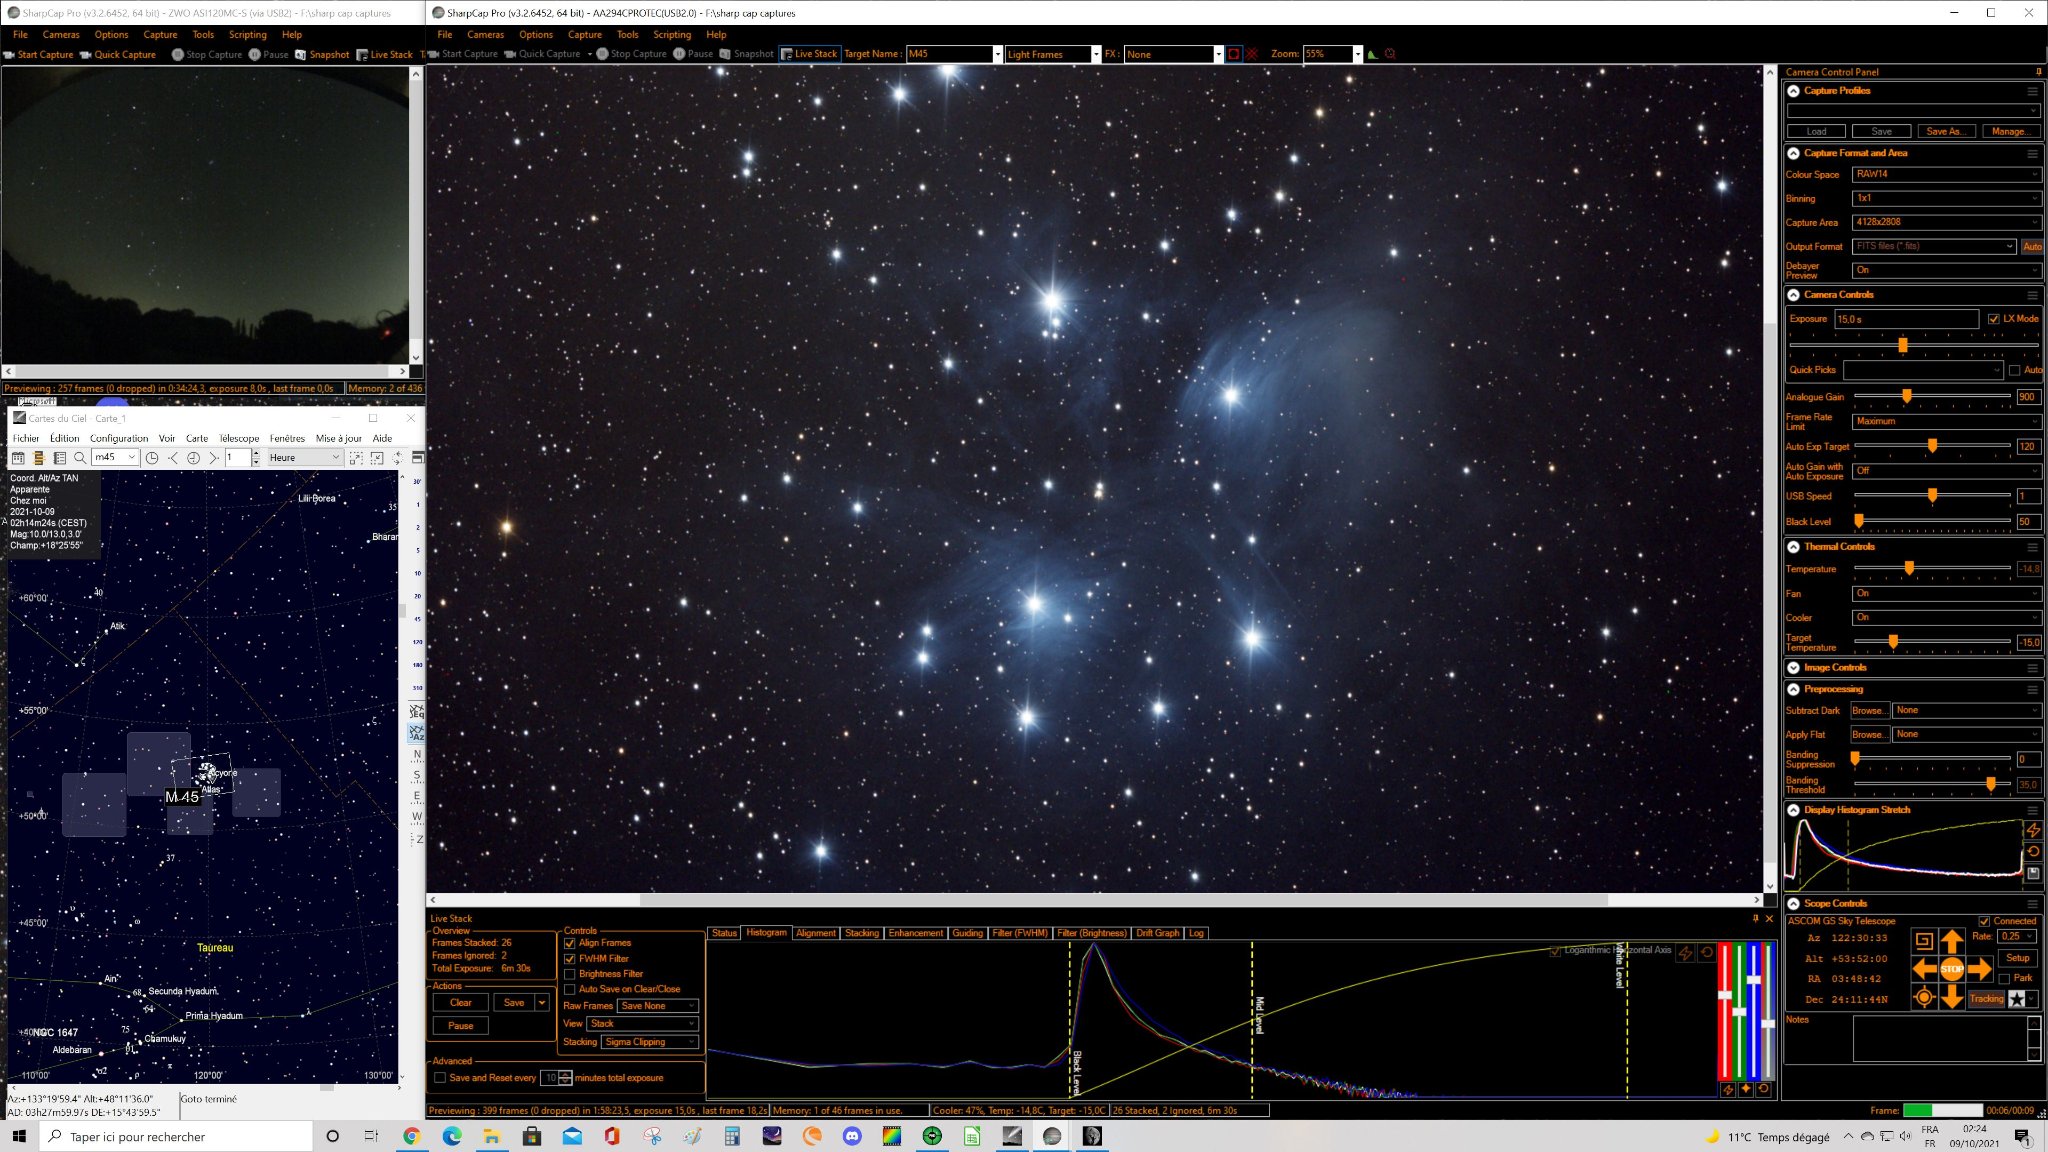Image resolution: width=2048 pixels, height=1152 pixels.
Task: Stop the telescope mount movement
Action: [1952, 969]
